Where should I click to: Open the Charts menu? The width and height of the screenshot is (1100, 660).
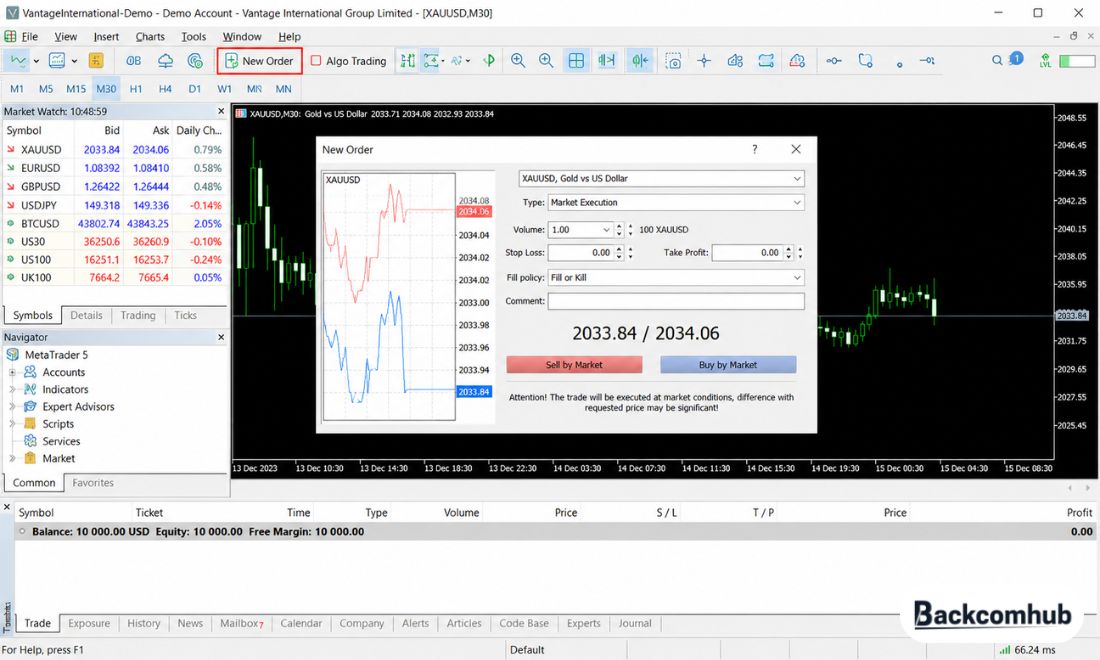click(150, 36)
